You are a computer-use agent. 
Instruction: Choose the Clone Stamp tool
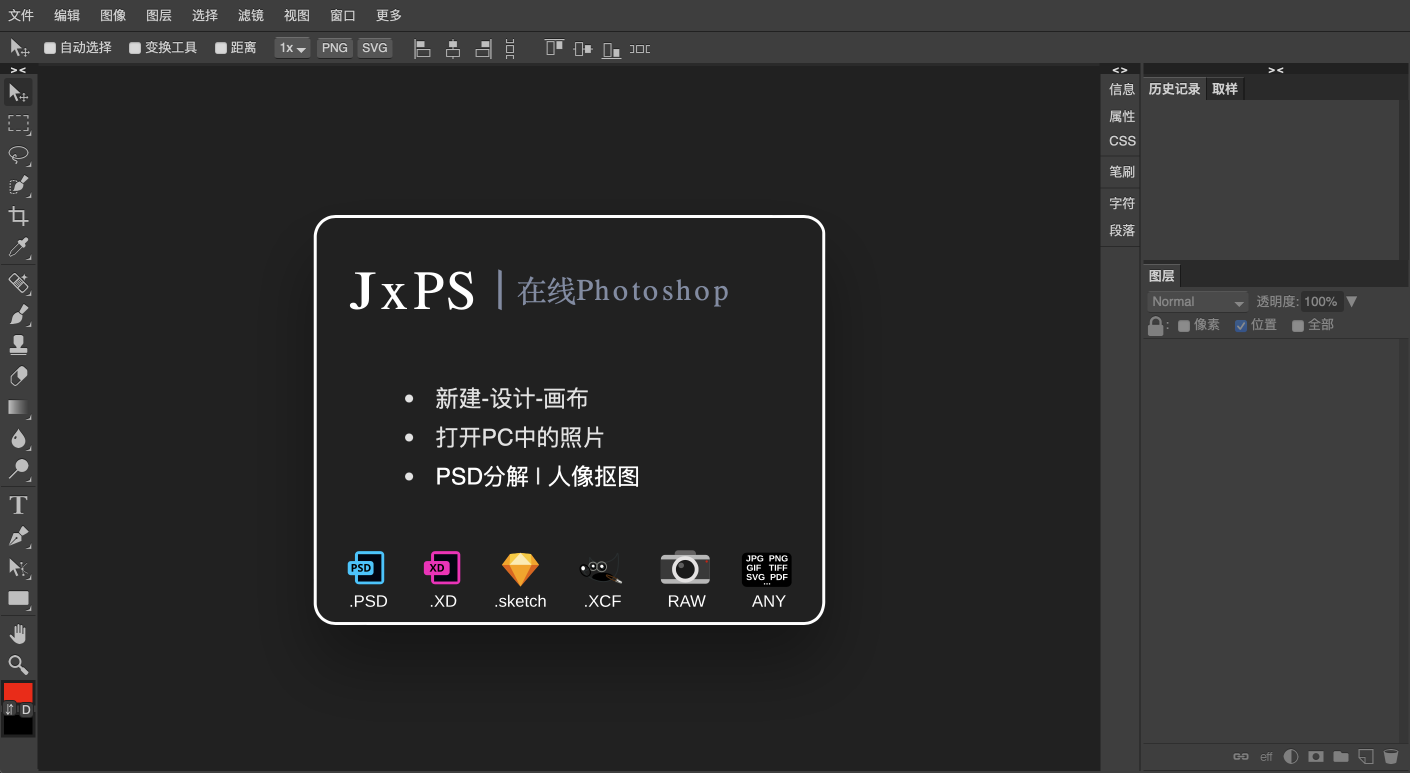point(18,345)
